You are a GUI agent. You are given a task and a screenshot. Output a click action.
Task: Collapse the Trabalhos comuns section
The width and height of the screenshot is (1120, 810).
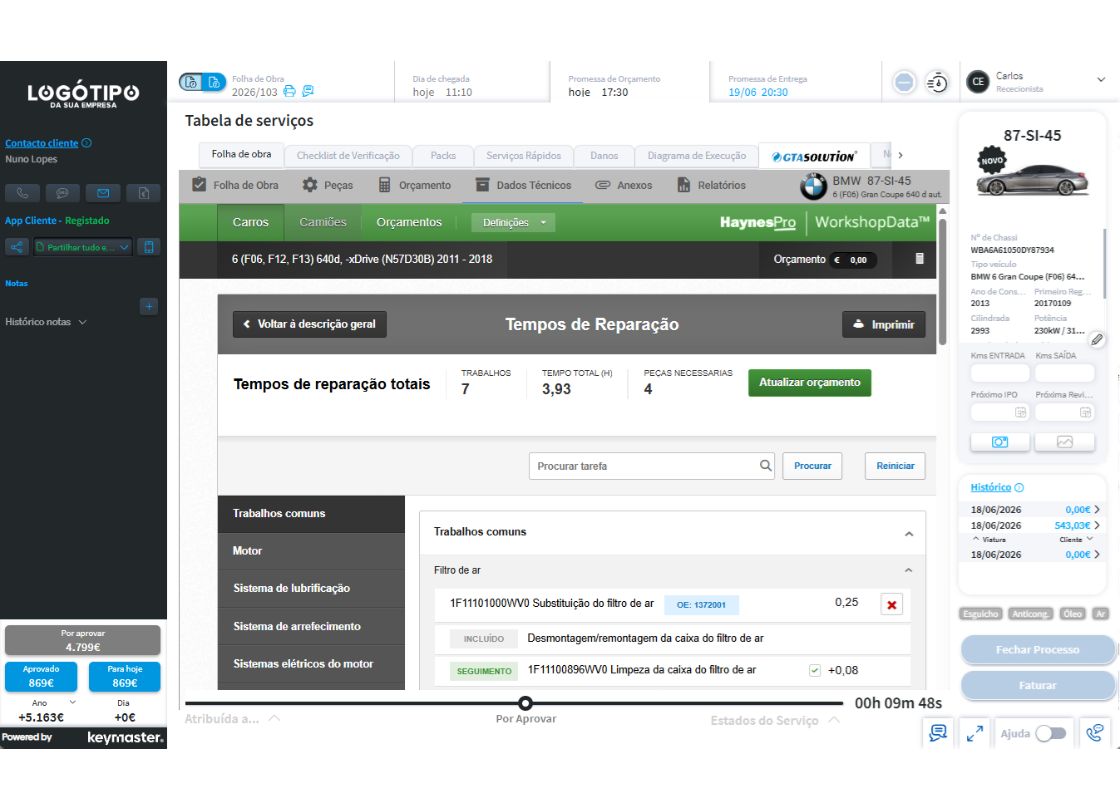(909, 534)
